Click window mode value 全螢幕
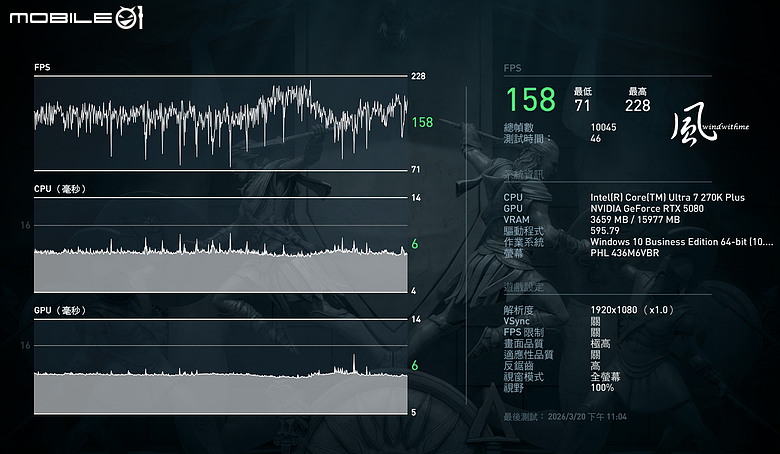 (605, 377)
